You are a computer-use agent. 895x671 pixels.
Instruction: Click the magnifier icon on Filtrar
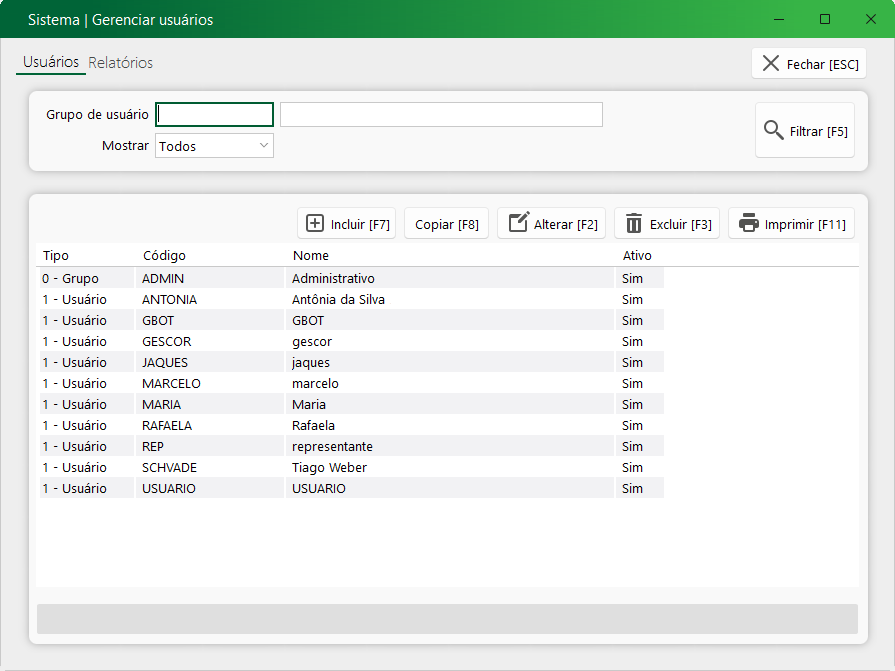click(773, 131)
